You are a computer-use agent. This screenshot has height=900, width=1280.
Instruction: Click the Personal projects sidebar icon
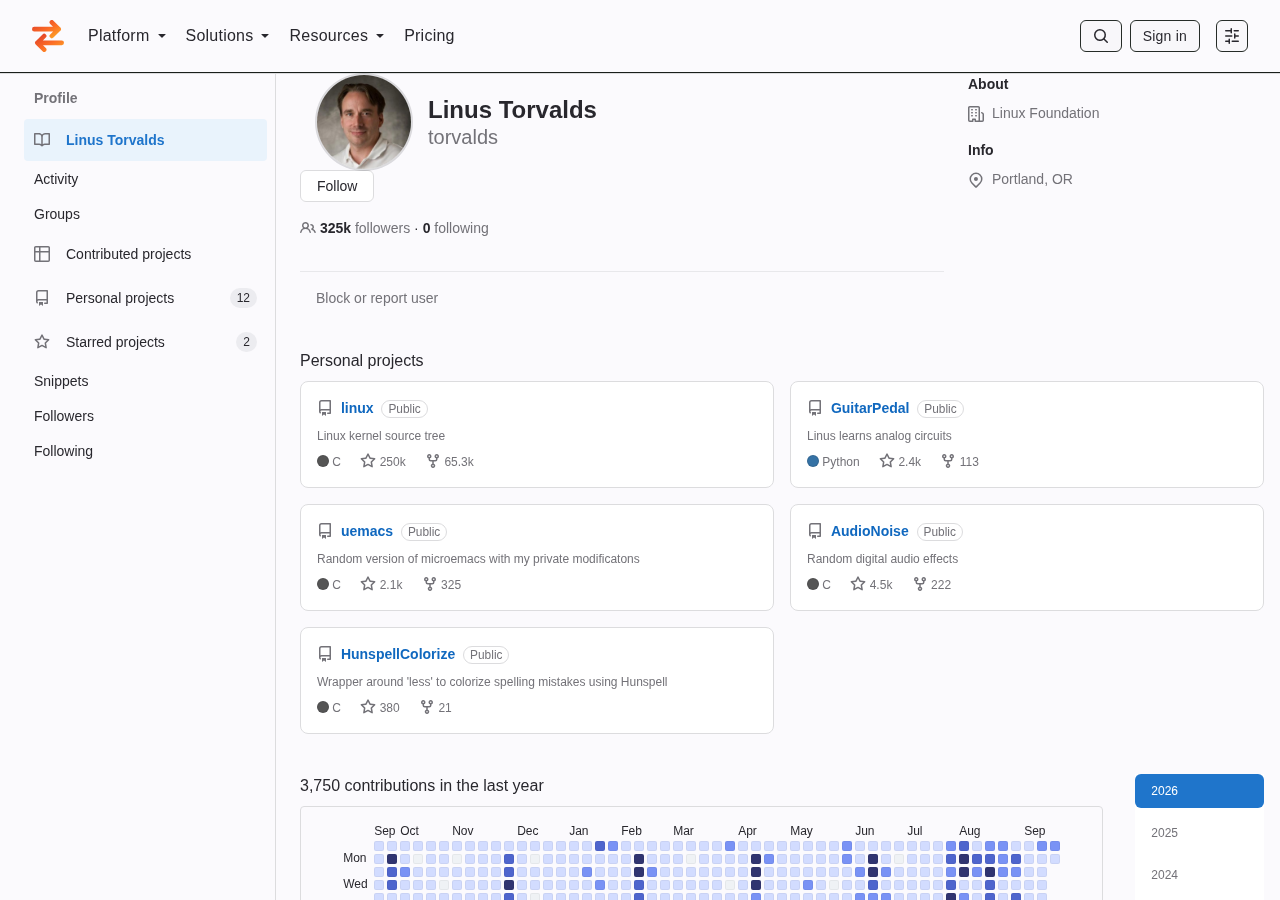[x=42, y=298]
